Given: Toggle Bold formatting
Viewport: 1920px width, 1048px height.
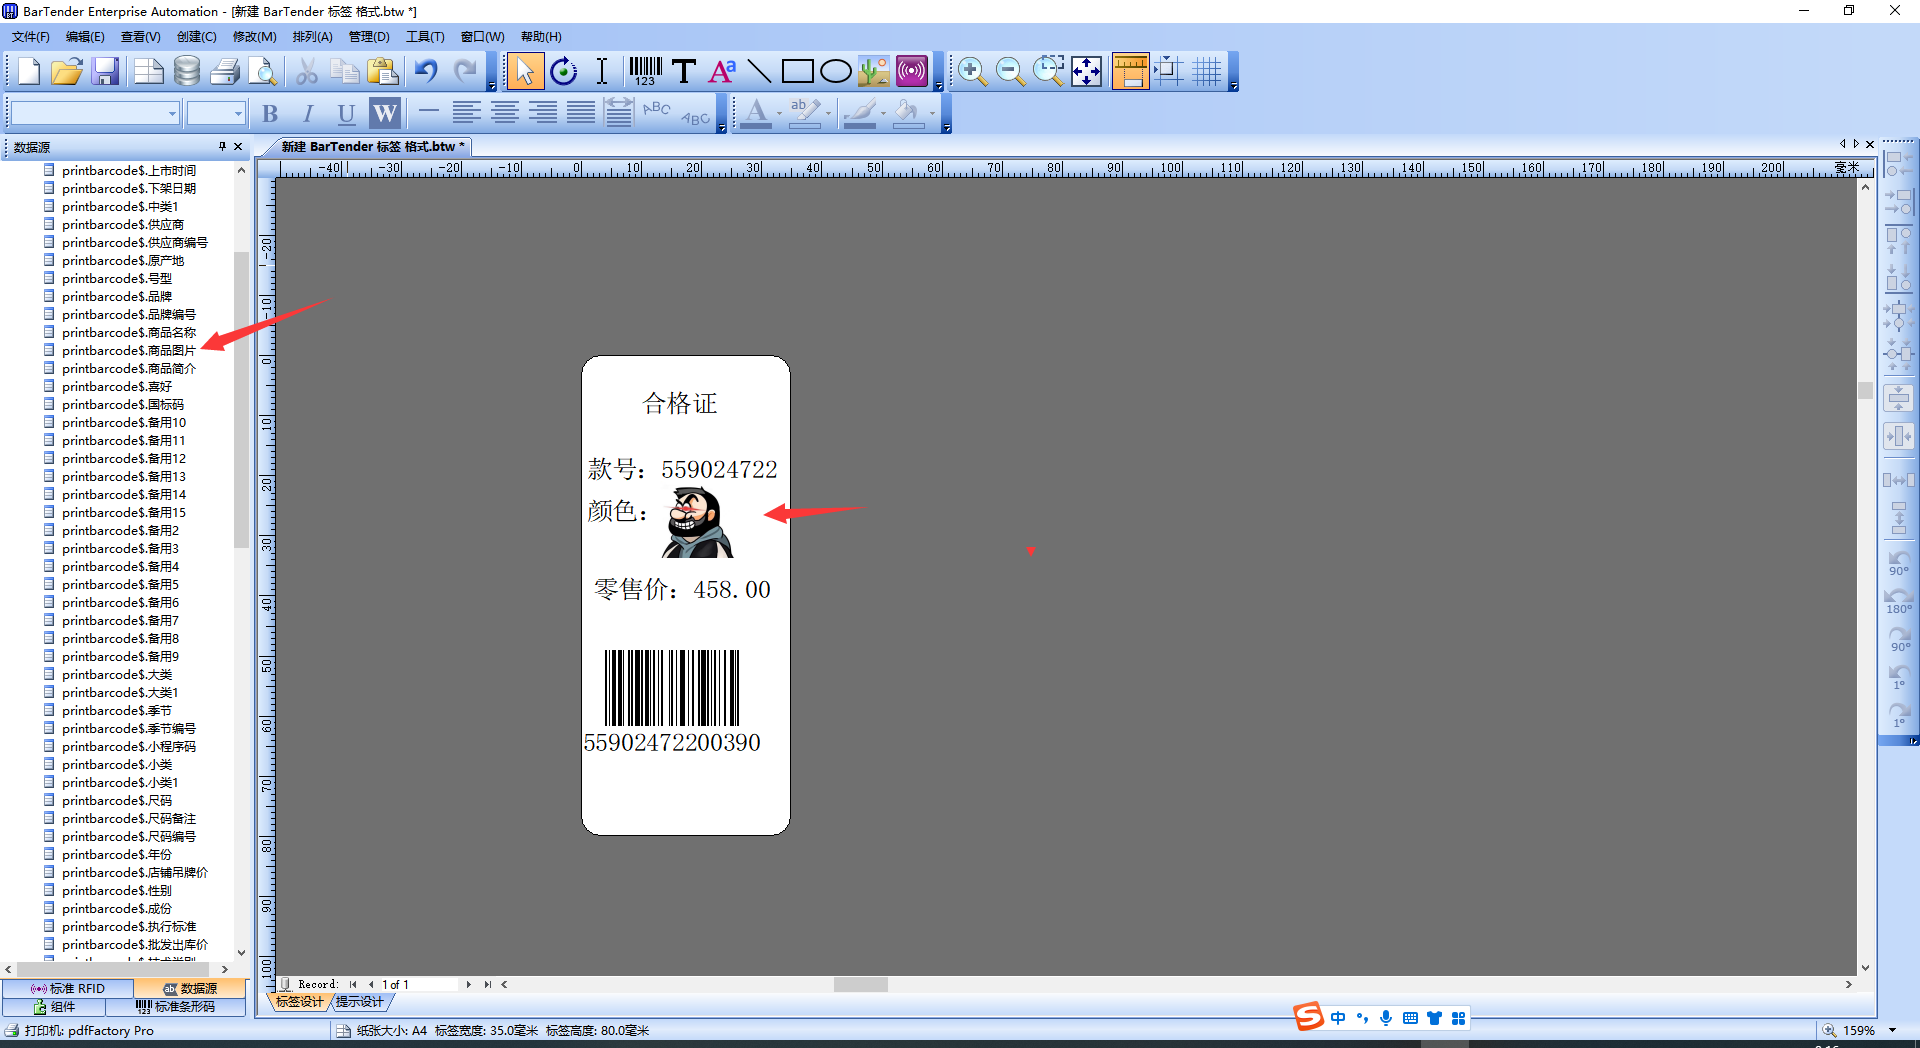Looking at the screenshot, I should point(270,114).
